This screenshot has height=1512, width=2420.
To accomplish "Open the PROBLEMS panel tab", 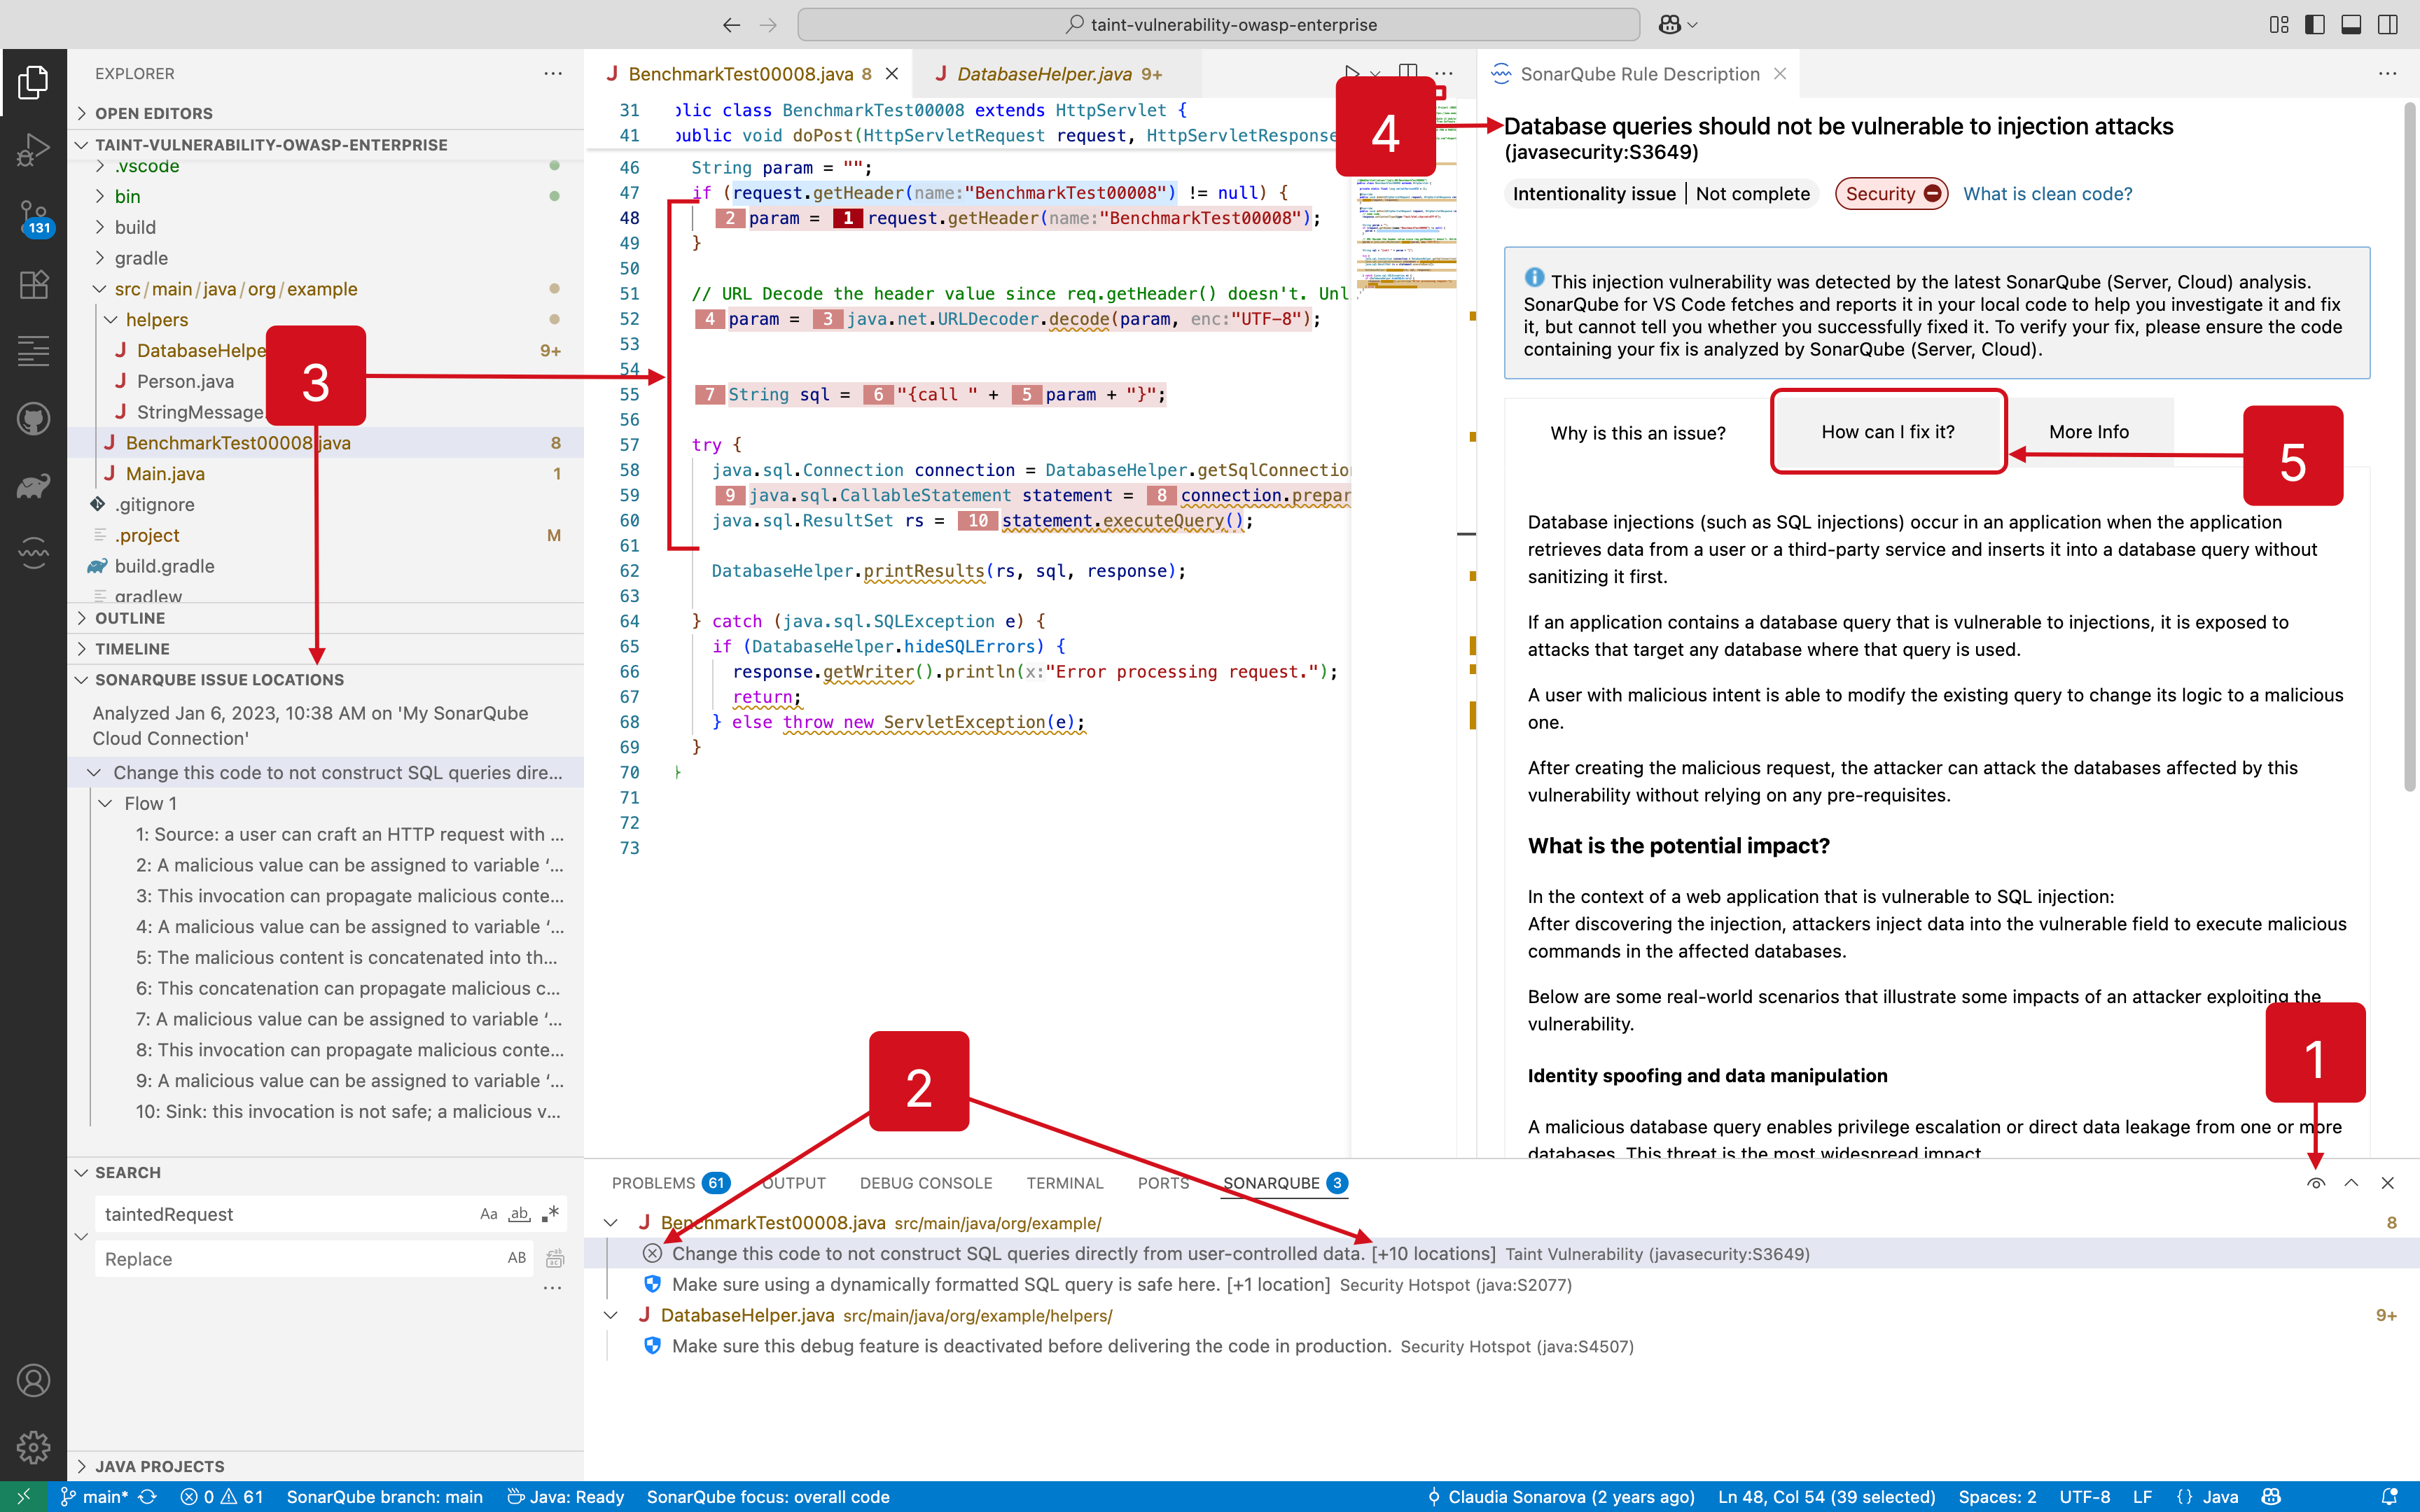I will tap(671, 1183).
